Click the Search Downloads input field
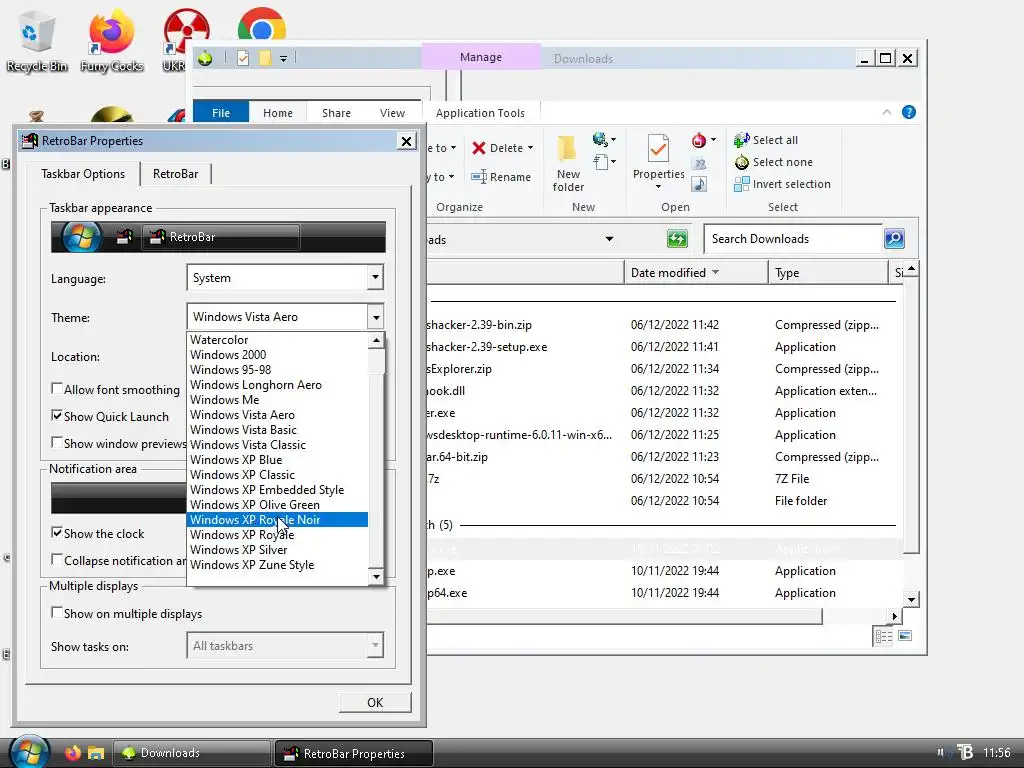 pos(793,239)
